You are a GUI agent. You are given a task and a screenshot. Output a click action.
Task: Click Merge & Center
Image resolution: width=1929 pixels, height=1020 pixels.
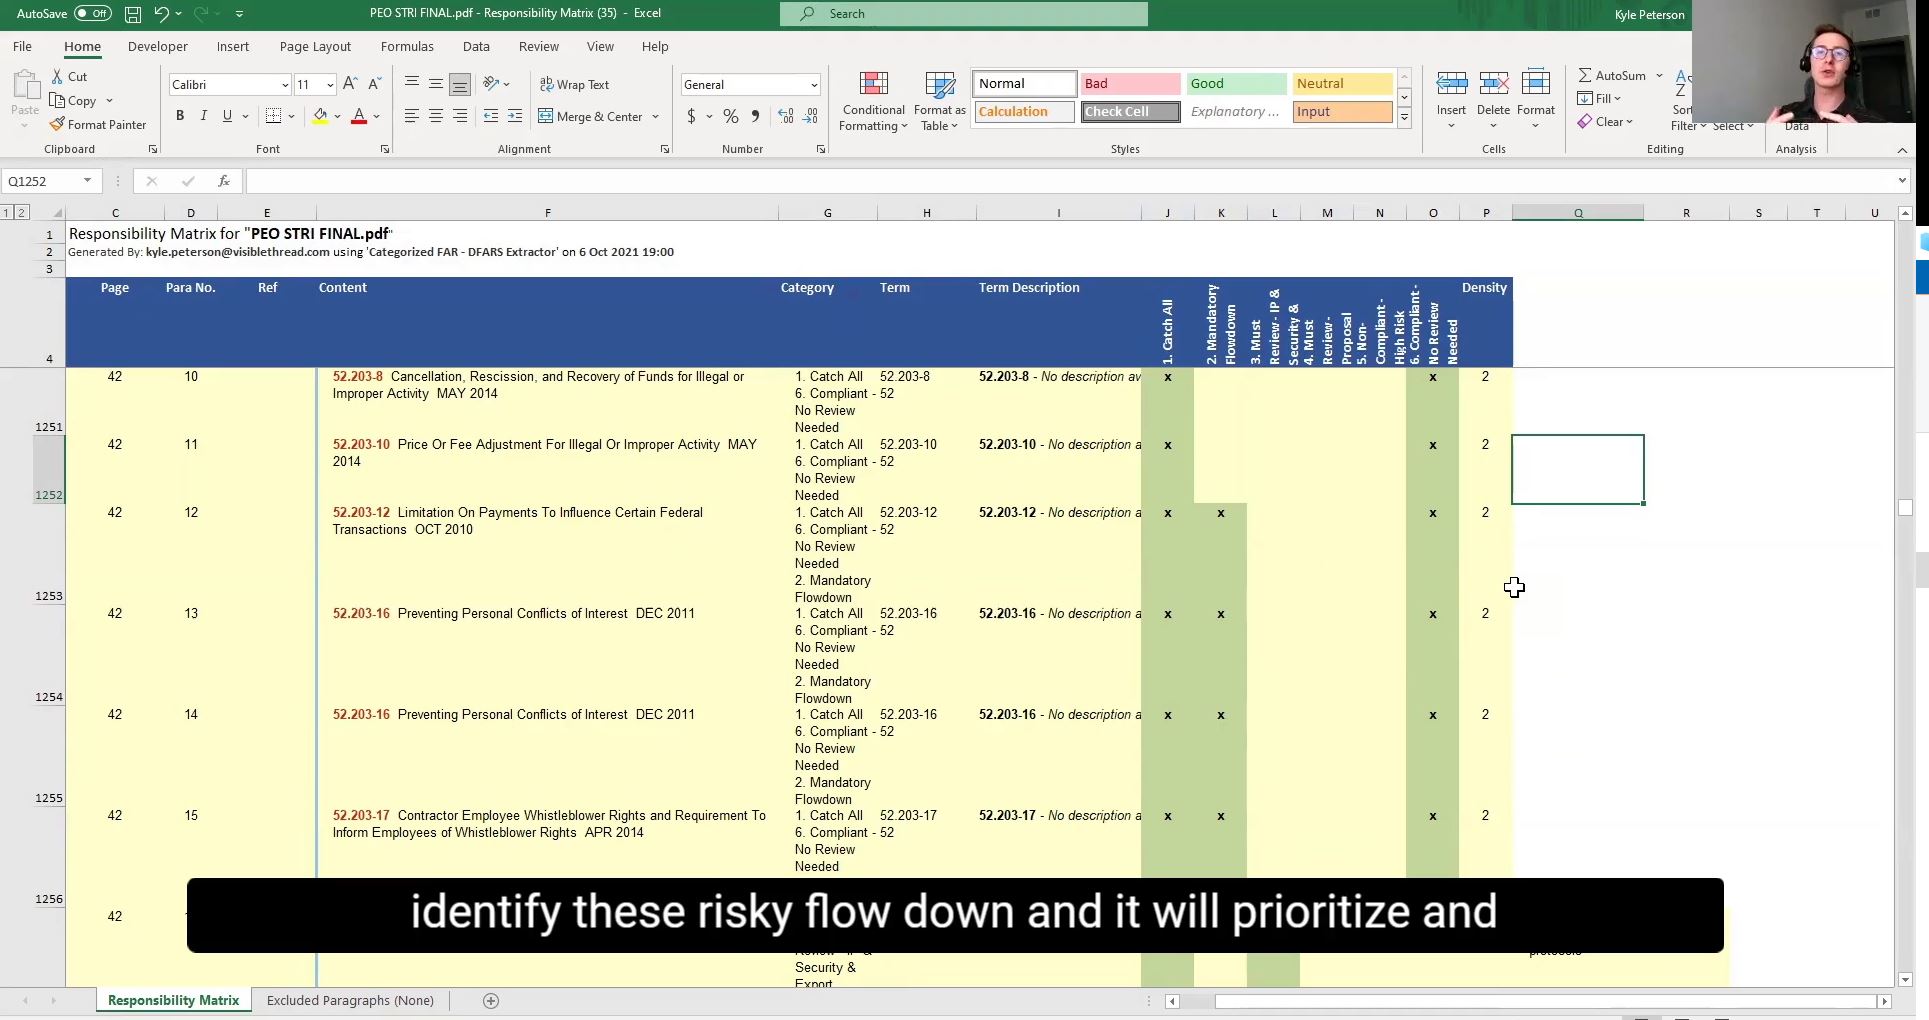591,117
